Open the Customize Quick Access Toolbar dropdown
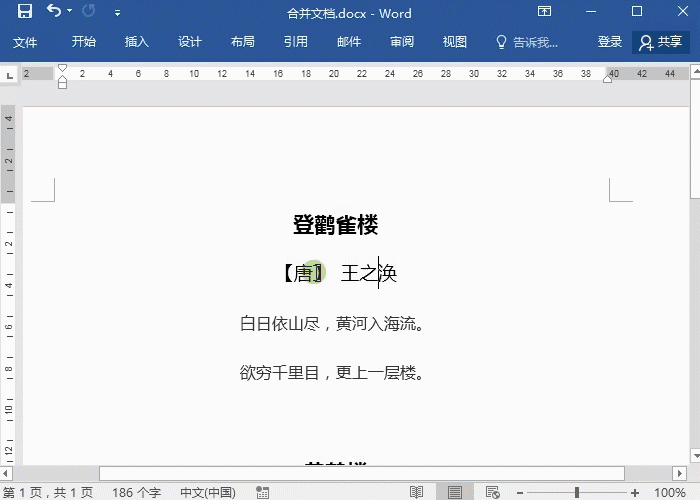Image resolution: width=700 pixels, height=500 pixels. (x=117, y=13)
